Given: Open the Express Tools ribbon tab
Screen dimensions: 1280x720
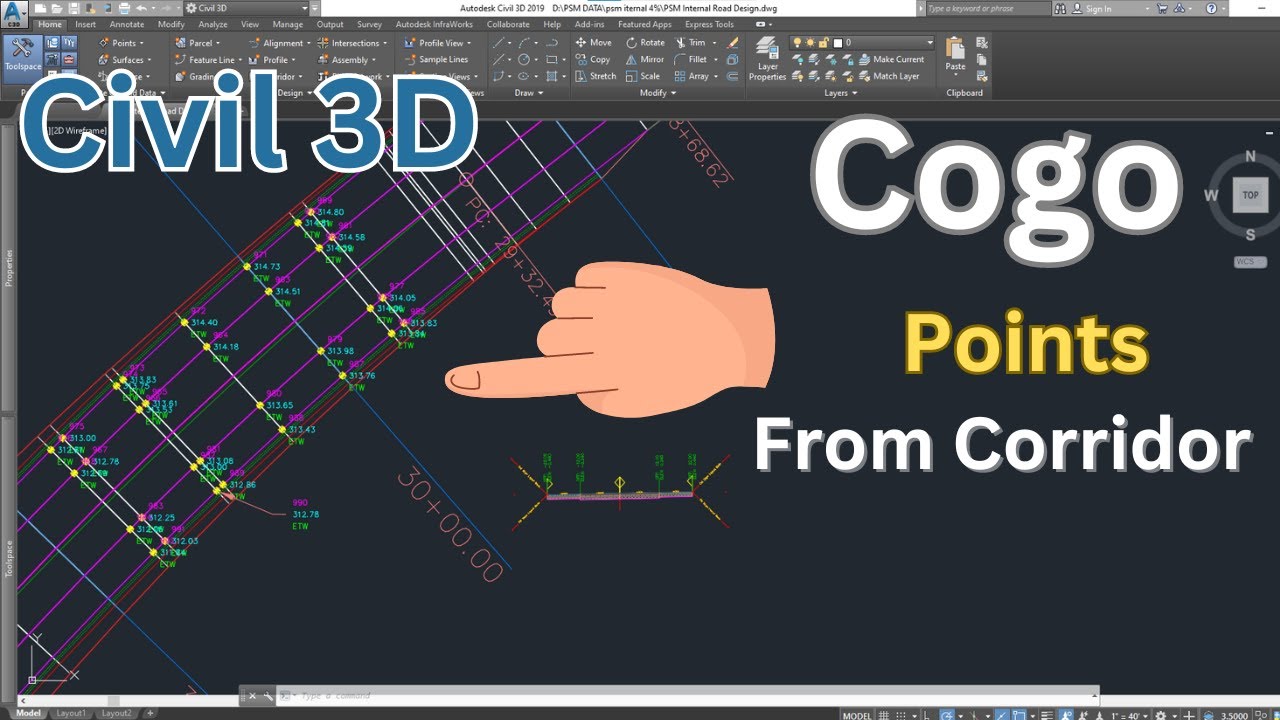Looking at the screenshot, I should [x=709, y=24].
